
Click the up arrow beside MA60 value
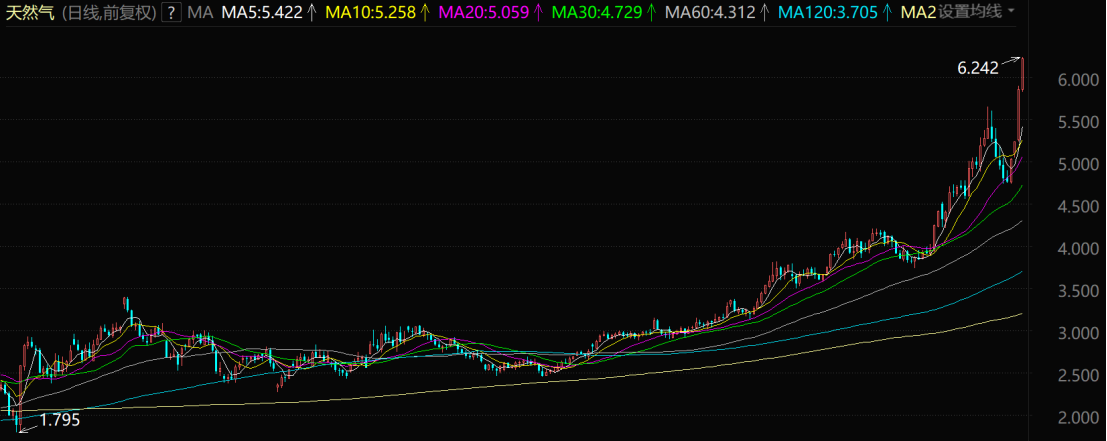click(x=762, y=13)
